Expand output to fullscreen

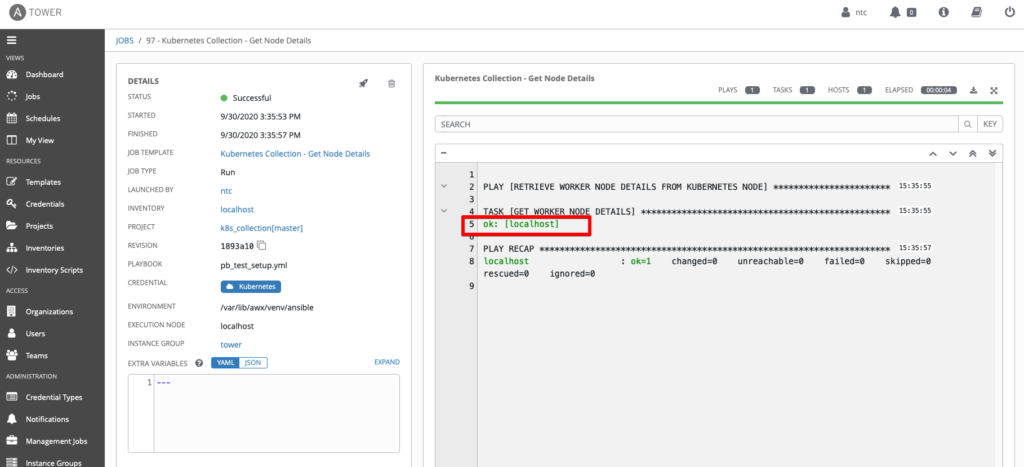(x=994, y=90)
